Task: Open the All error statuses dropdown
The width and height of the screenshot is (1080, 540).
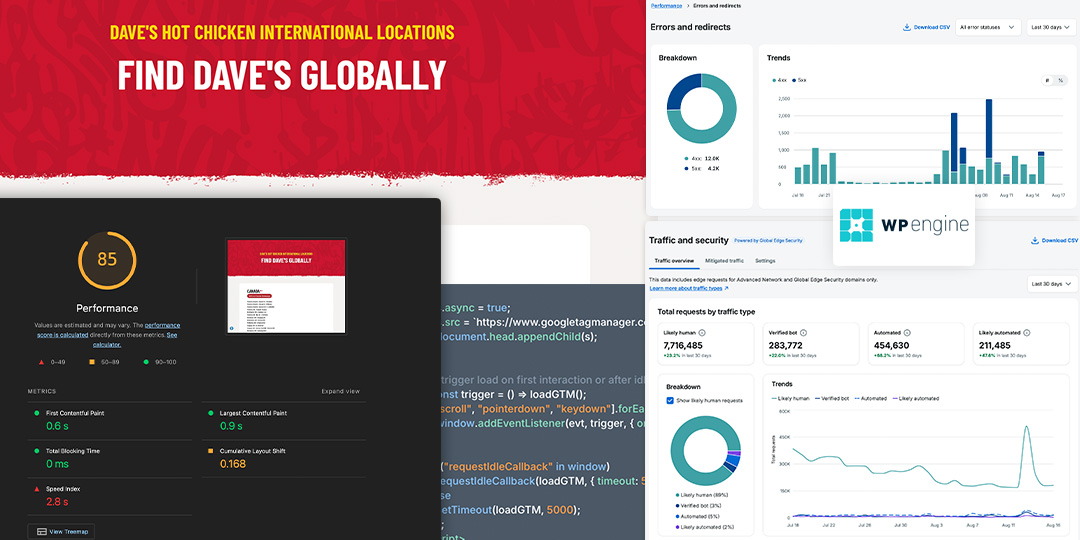Action: pyautogui.click(x=988, y=28)
